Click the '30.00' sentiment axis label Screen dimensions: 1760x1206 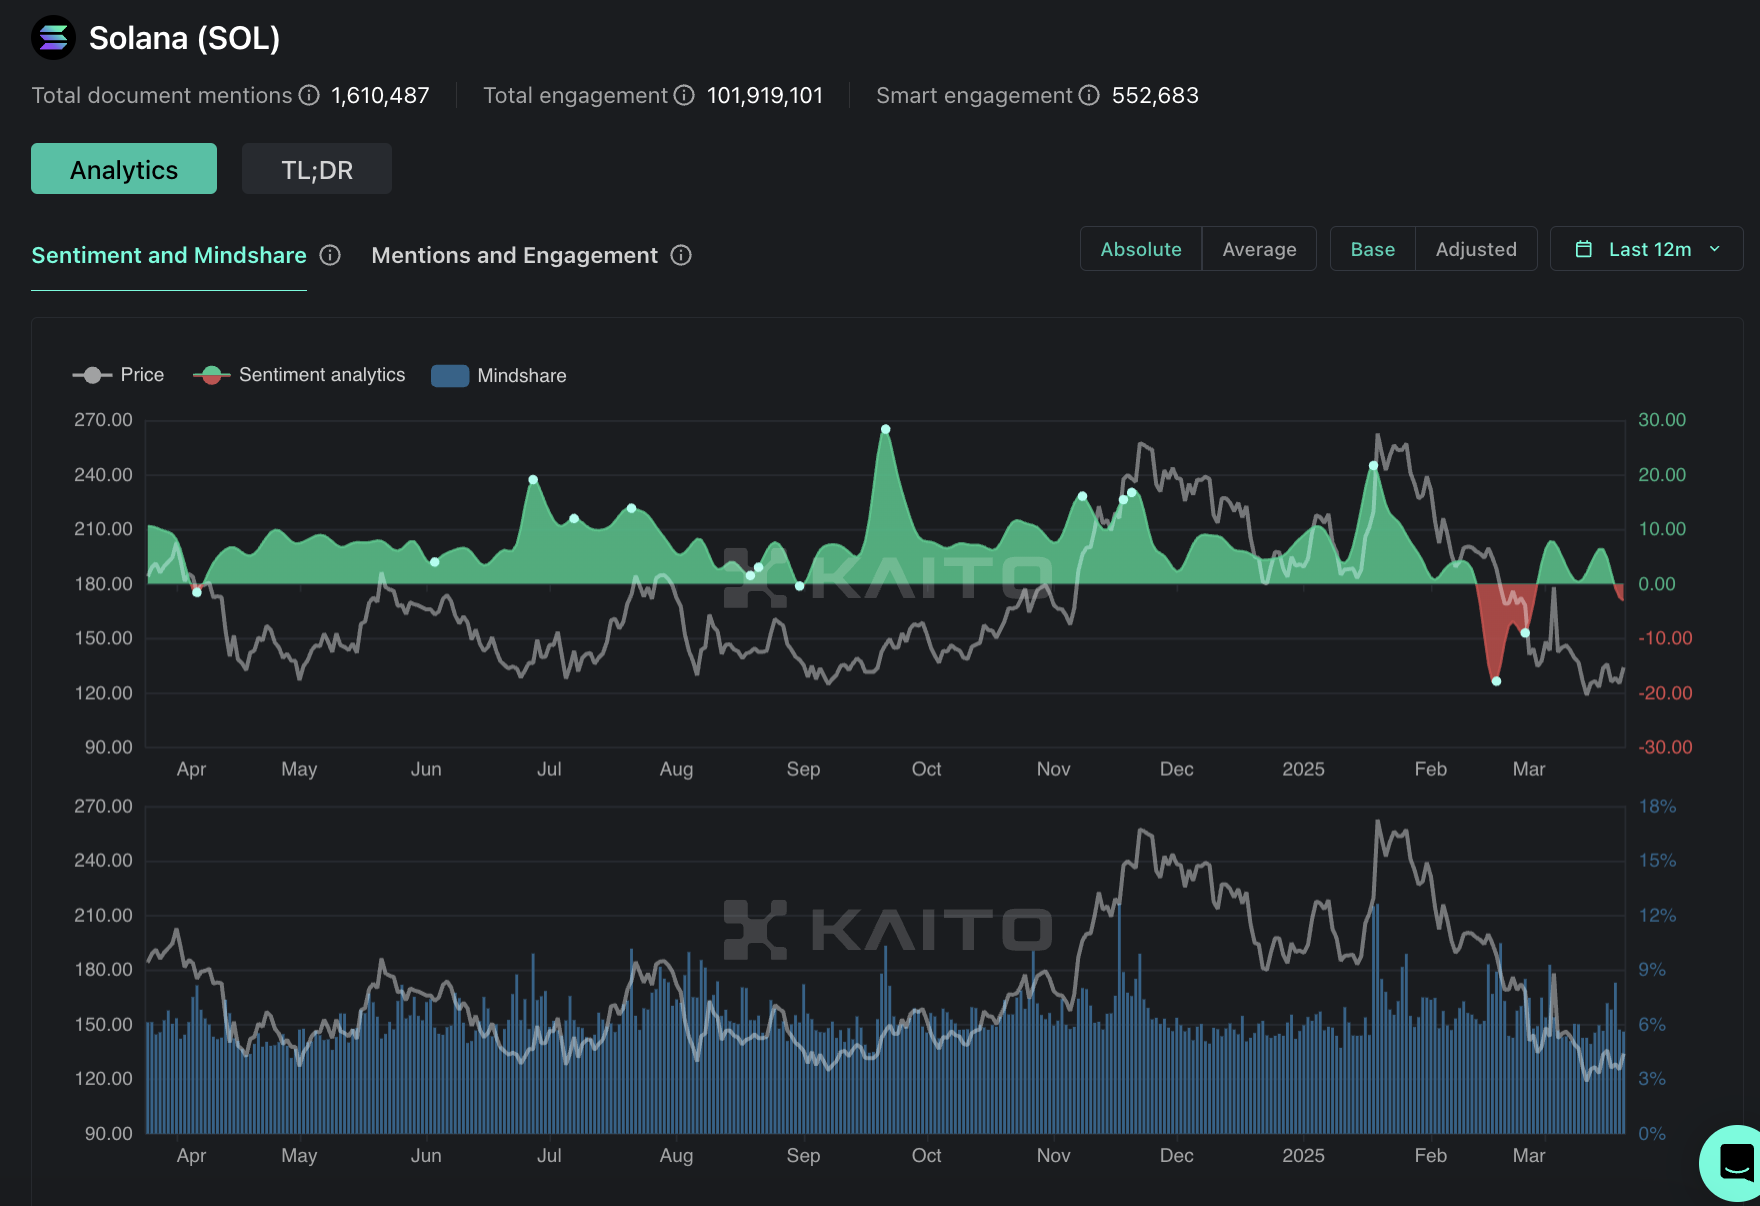1662,420
